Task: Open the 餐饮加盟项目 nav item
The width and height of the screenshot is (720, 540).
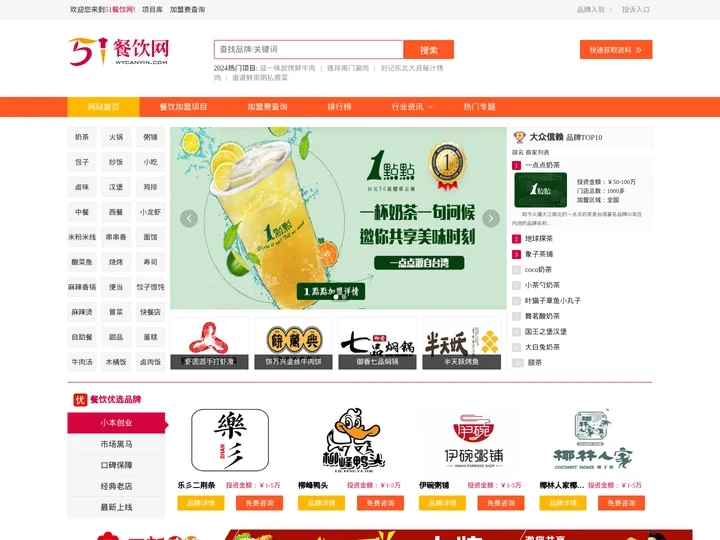Action: click(x=183, y=107)
